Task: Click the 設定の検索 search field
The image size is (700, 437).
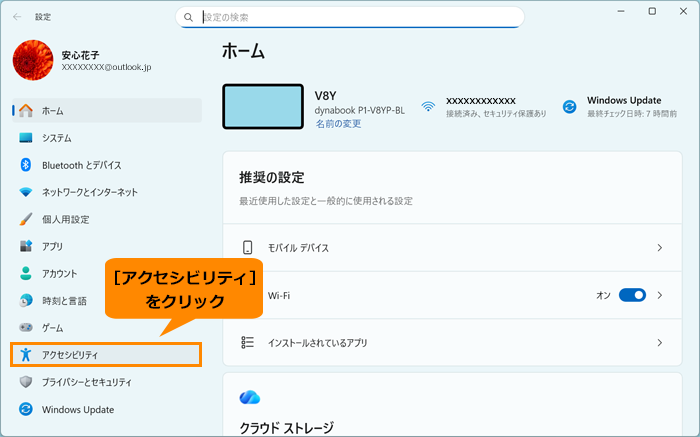Action: click(x=350, y=17)
